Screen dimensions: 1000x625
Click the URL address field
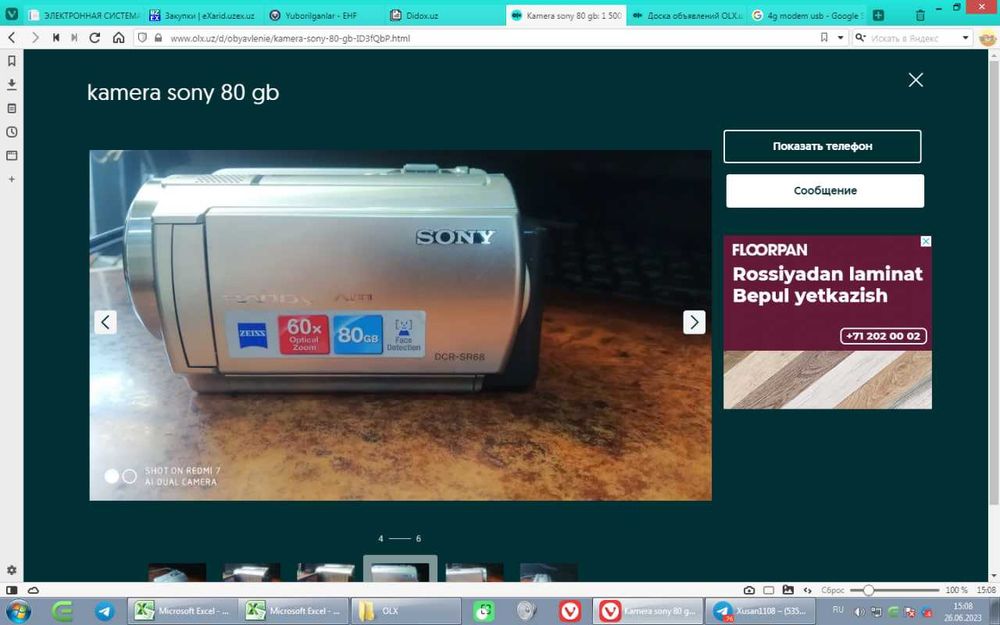coord(490,38)
